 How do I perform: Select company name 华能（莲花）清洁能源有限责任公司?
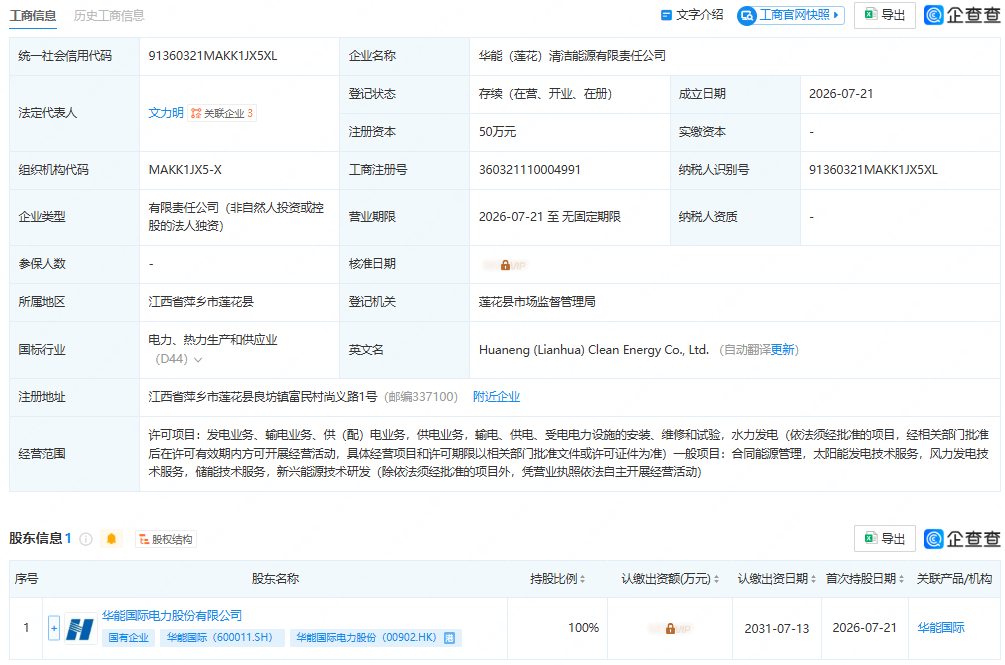click(x=572, y=56)
